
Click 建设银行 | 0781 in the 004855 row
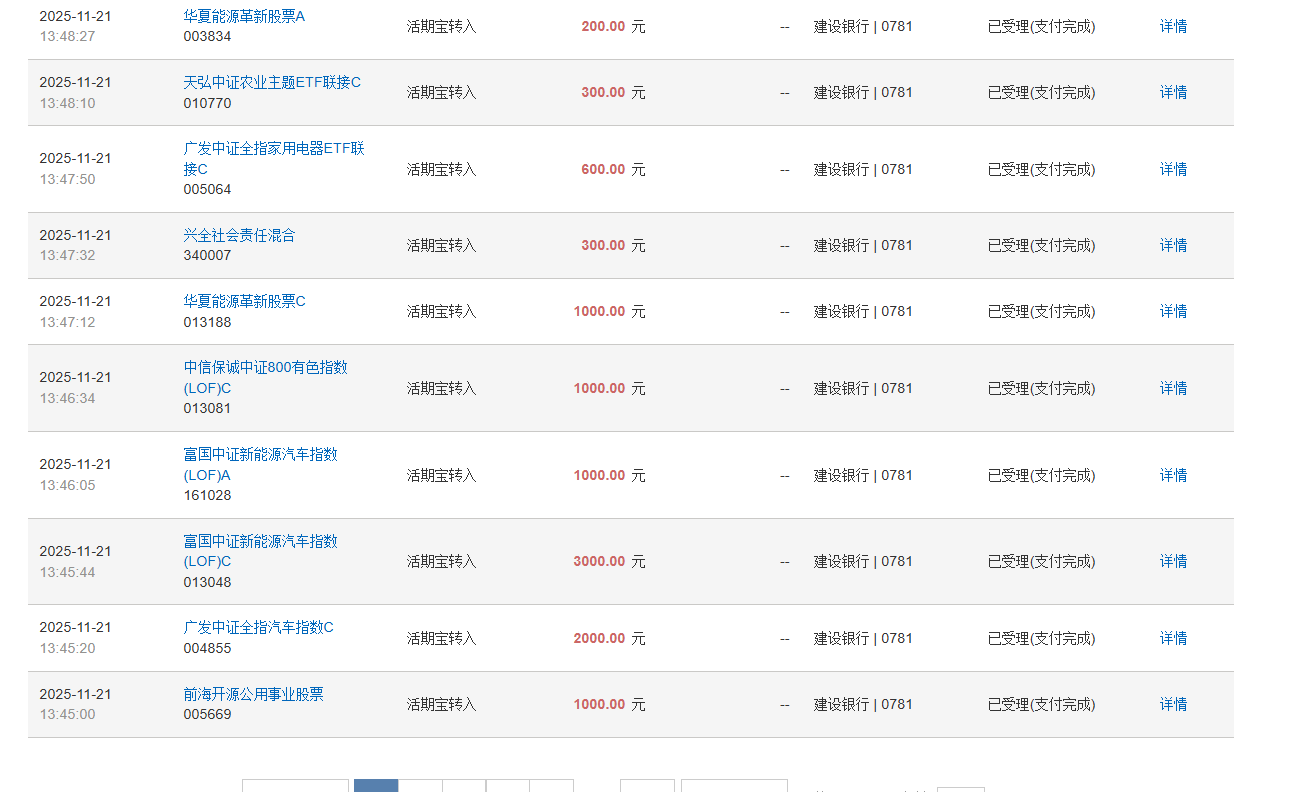click(863, 638)
